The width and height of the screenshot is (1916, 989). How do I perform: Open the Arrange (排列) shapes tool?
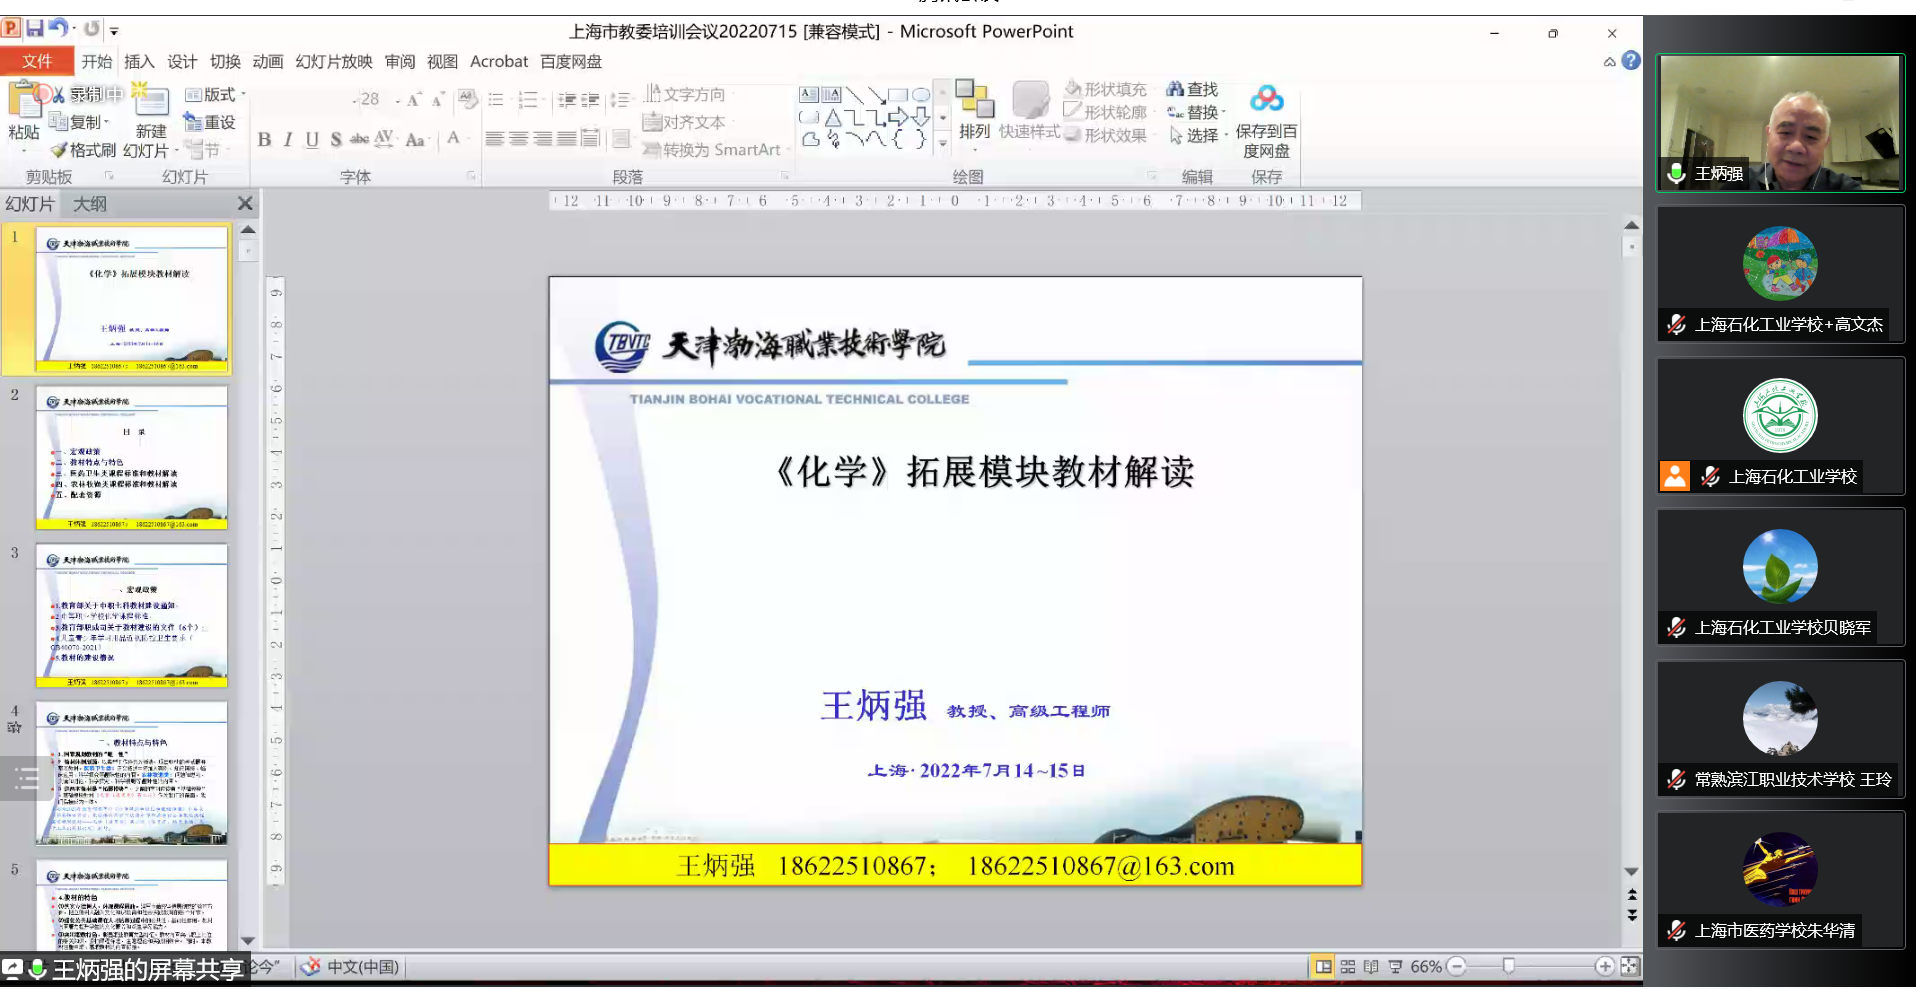tap(974, 110)
